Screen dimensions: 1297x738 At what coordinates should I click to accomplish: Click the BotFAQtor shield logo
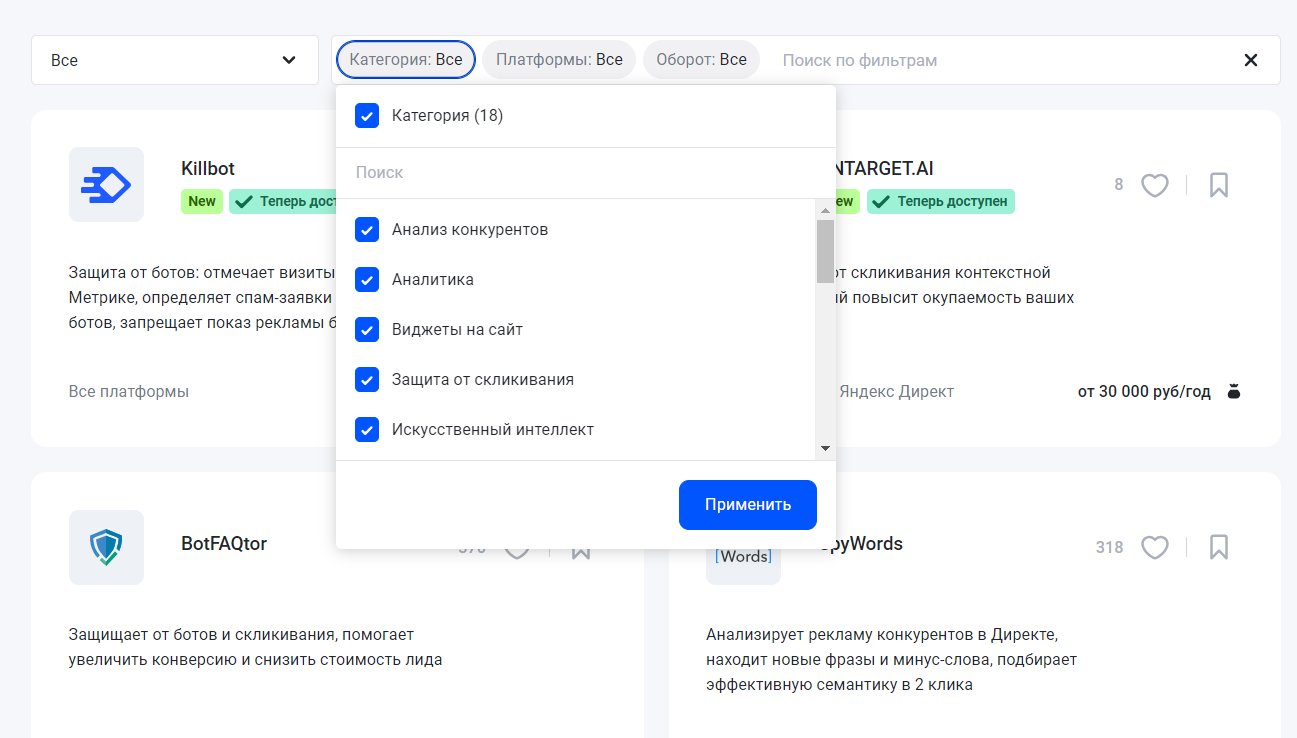click(106, 547)
